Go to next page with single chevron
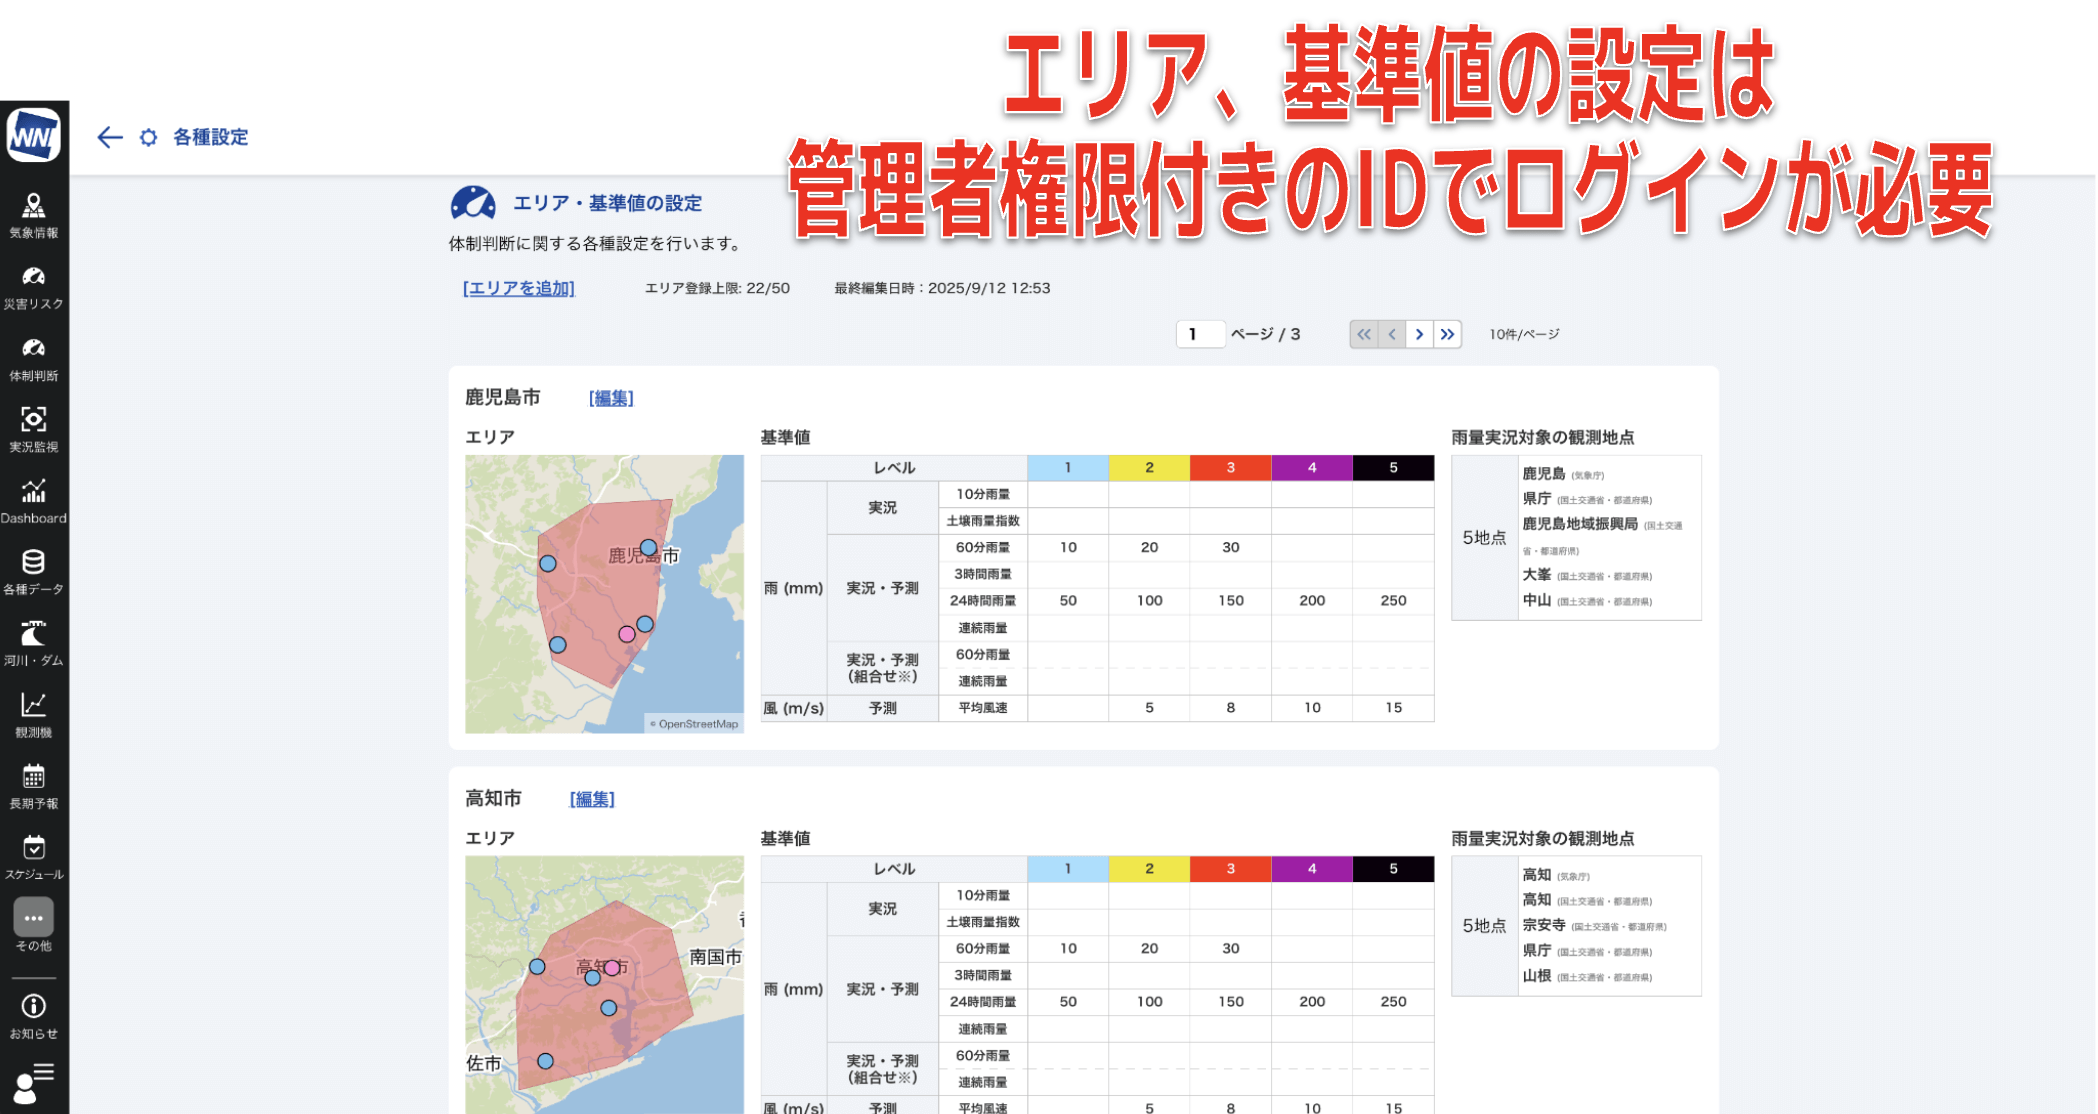This screenshot has width=2098, height=1114. tap(1419, 334)
